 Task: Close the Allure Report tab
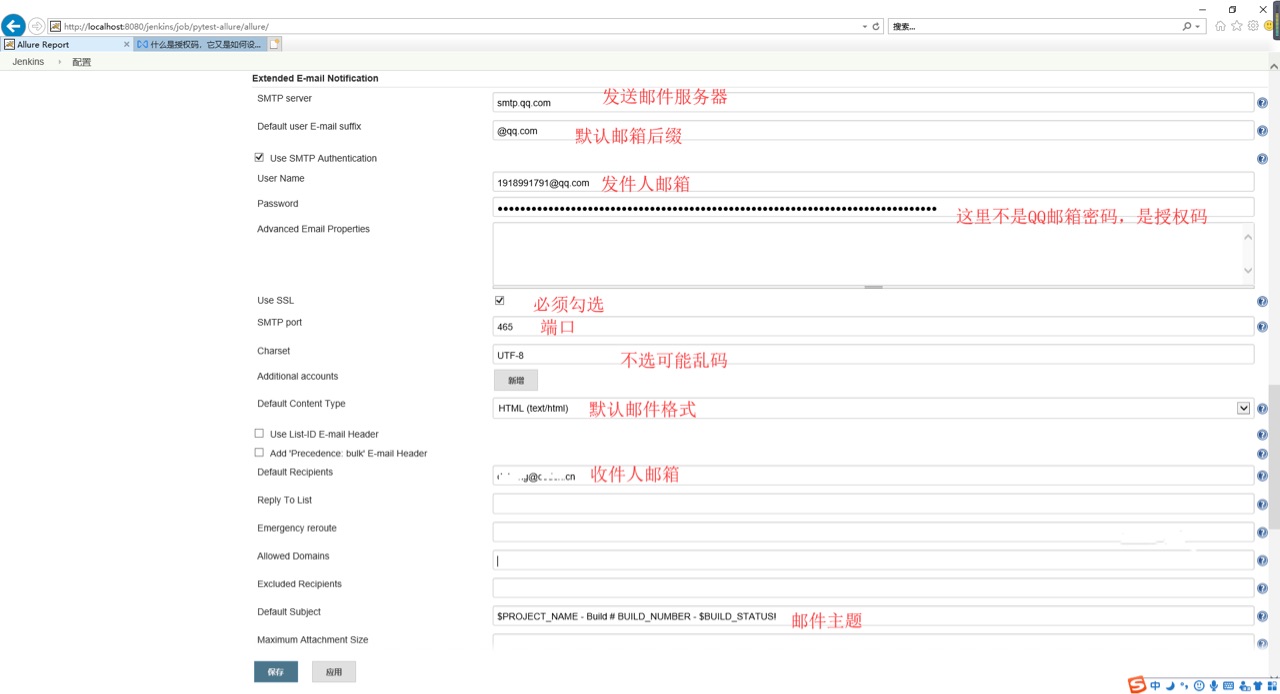[x=127, y=44]
